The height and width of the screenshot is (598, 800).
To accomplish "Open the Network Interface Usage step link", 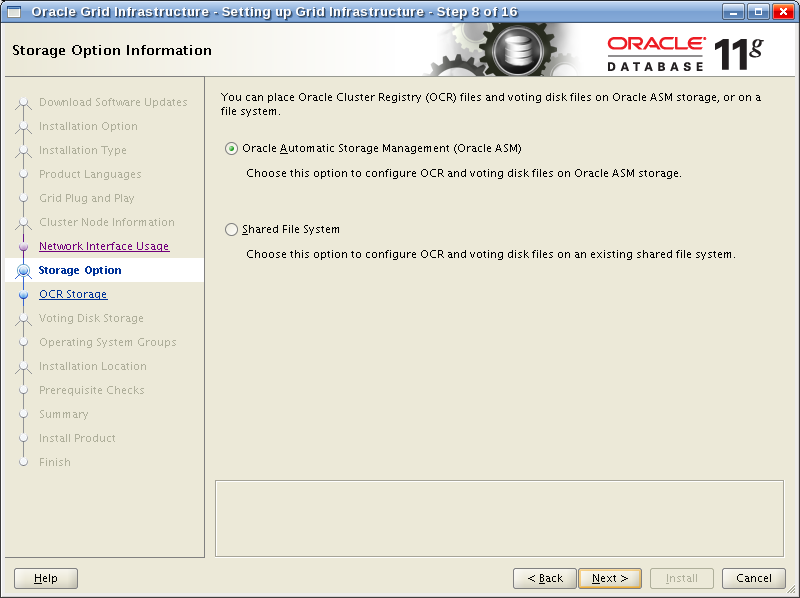I will (x=103, y=246).
